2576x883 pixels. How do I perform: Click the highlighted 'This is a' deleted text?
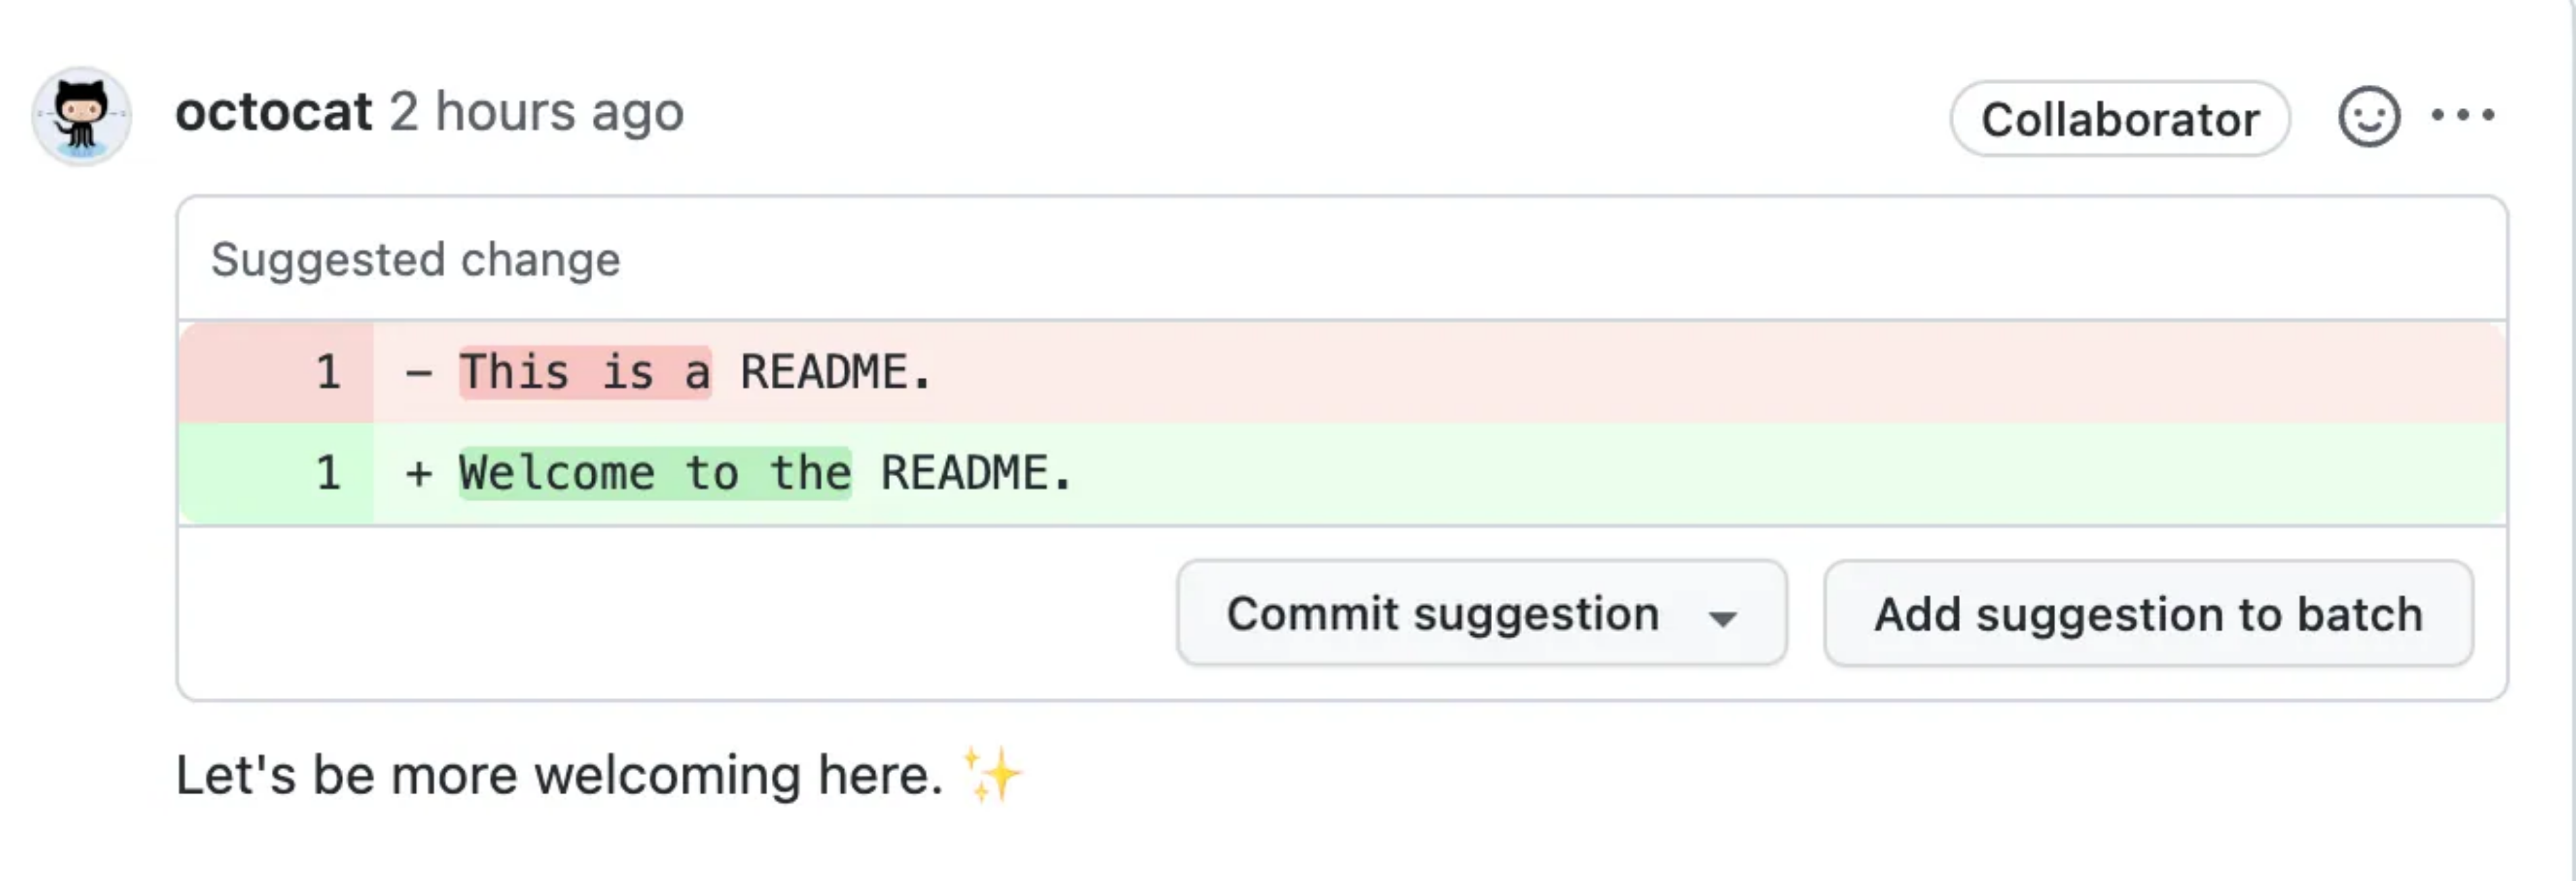[x=585, y=373]
